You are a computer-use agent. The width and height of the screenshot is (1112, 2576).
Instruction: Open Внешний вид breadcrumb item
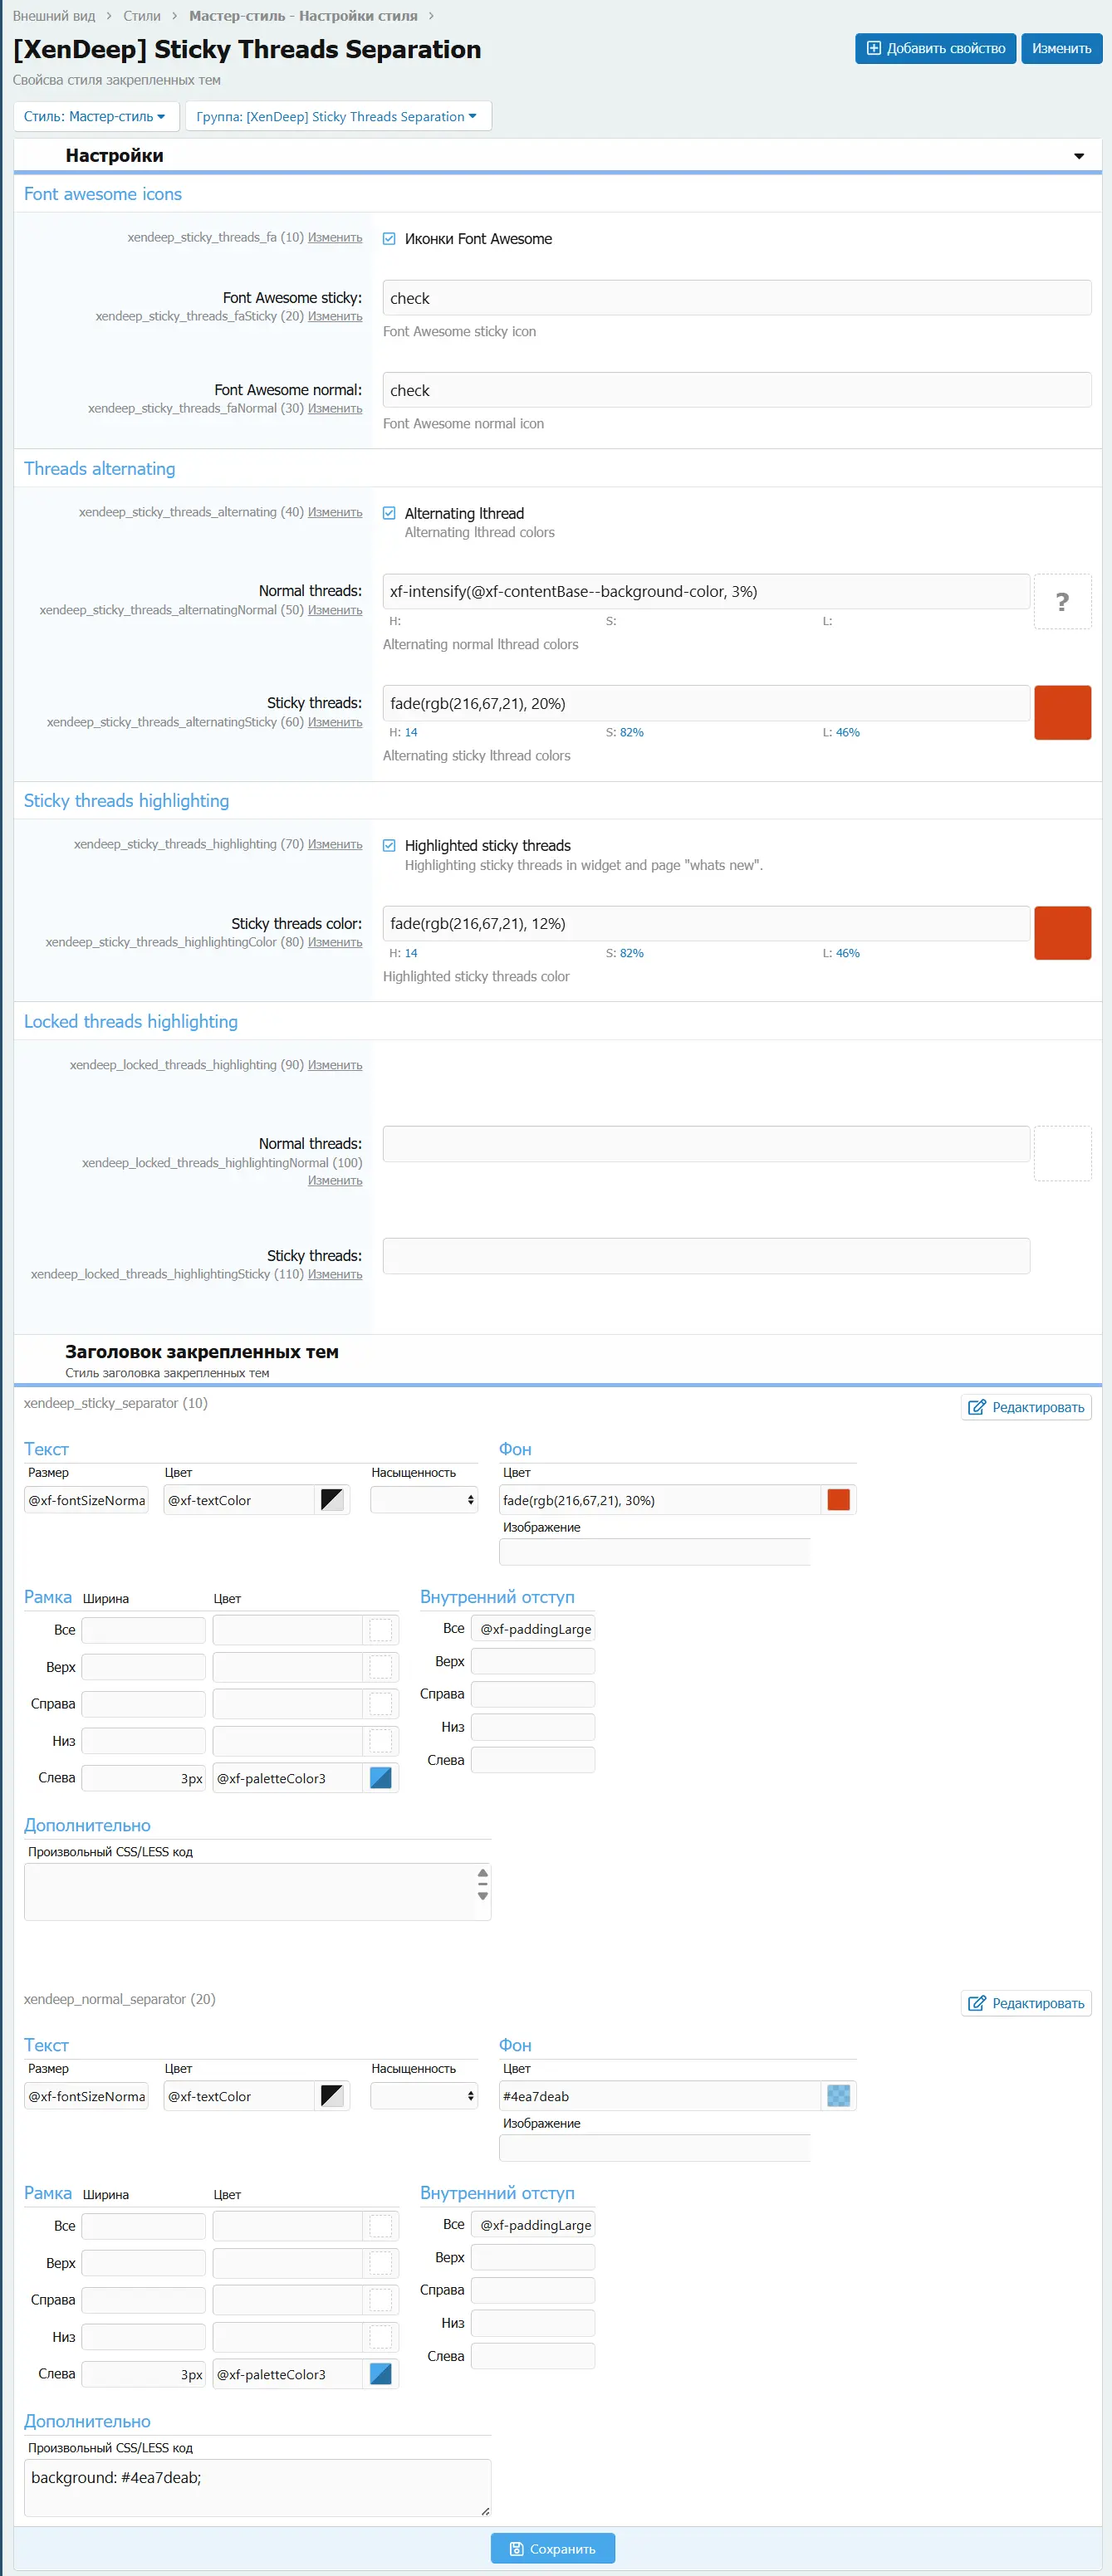pyautogui.click(x=54, y=16)
